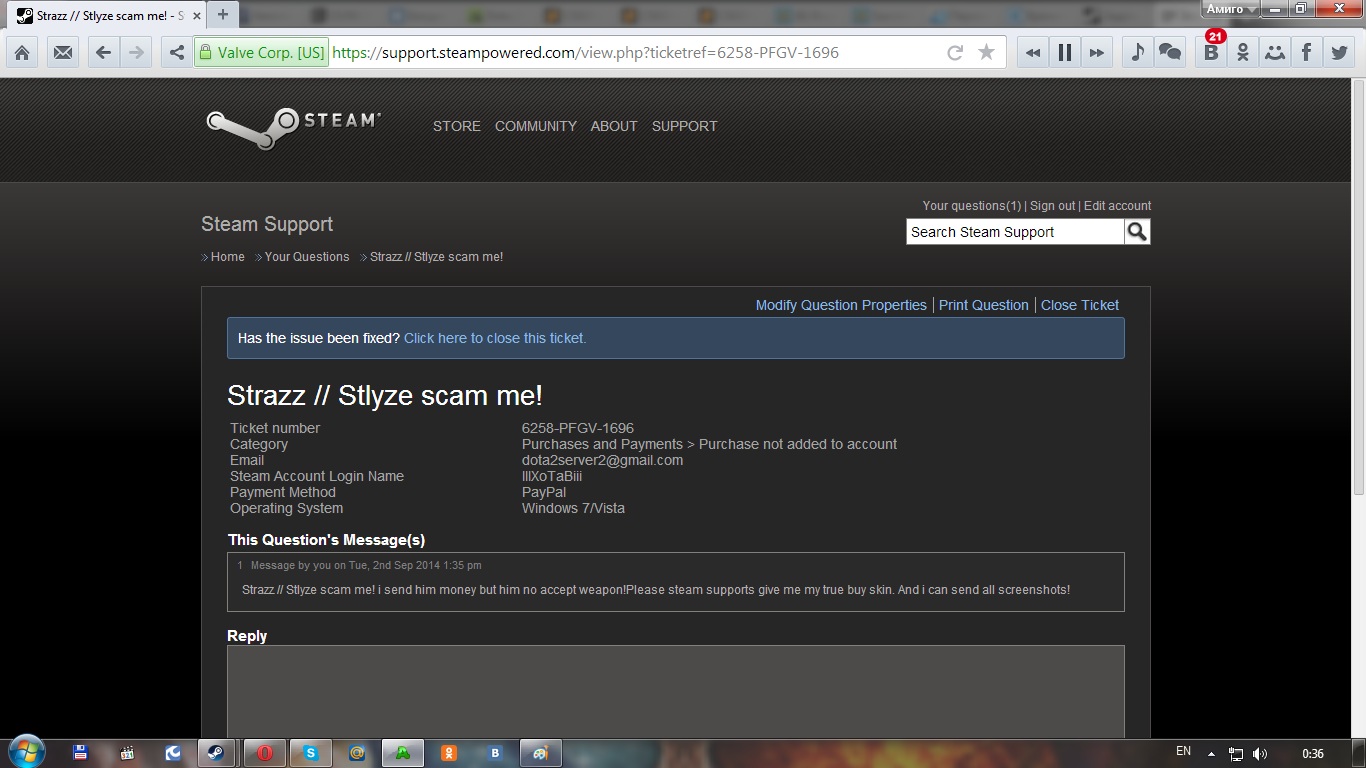Screen dimensions: 1366x768
Task: Open the browser home page button
Action: point(22,53)
